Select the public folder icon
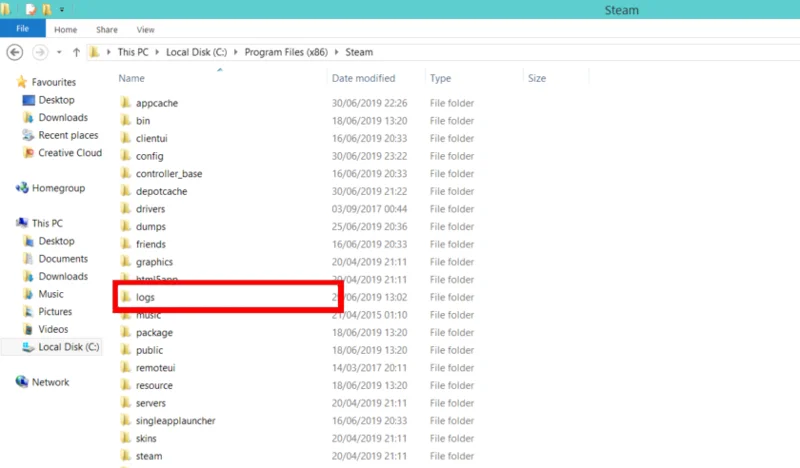The height and width of the screenshot is (468, 800). 126,350
